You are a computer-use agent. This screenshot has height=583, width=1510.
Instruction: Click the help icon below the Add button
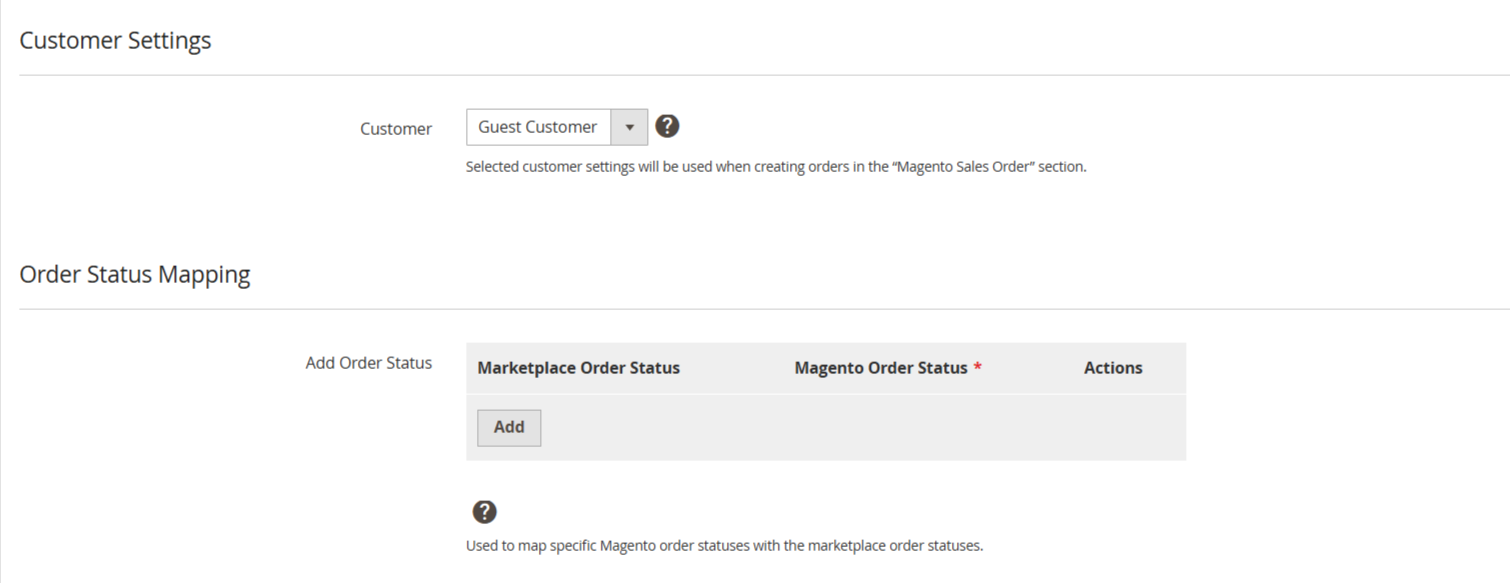(x=484, y=512)
